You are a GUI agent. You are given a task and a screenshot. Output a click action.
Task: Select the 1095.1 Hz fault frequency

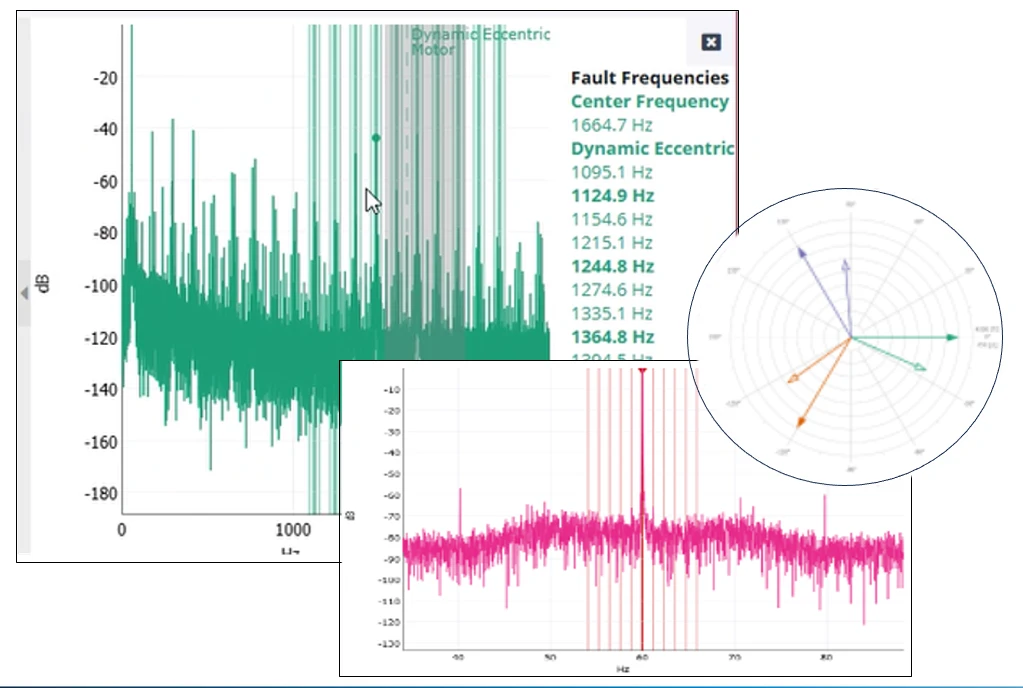tap(611, 172)
